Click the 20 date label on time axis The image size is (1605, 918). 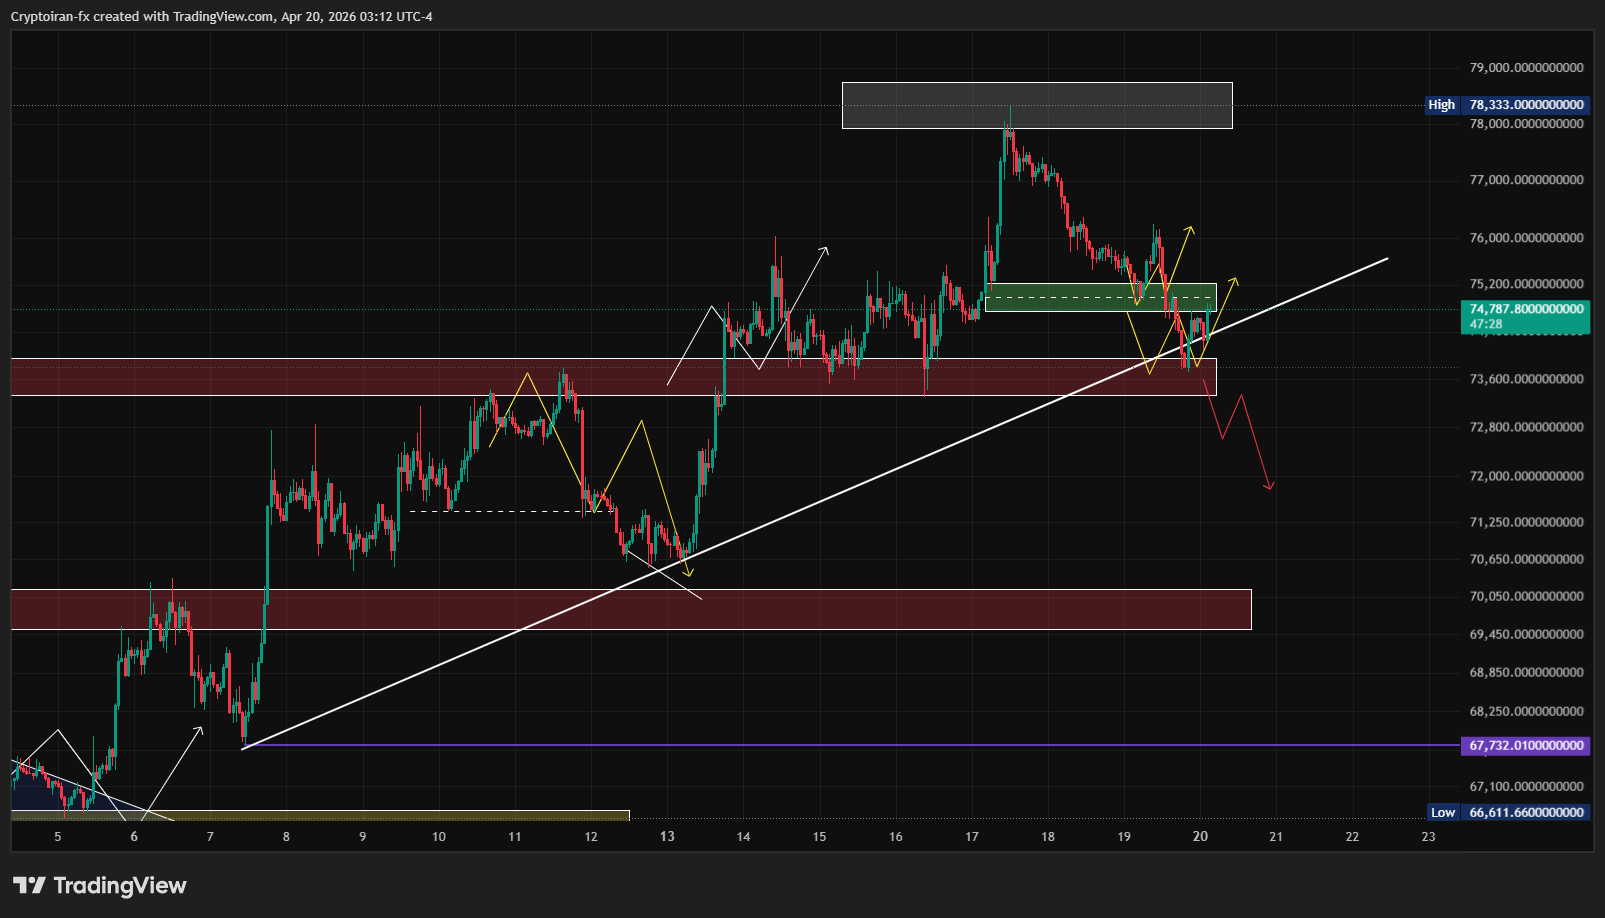(1200, 836)
